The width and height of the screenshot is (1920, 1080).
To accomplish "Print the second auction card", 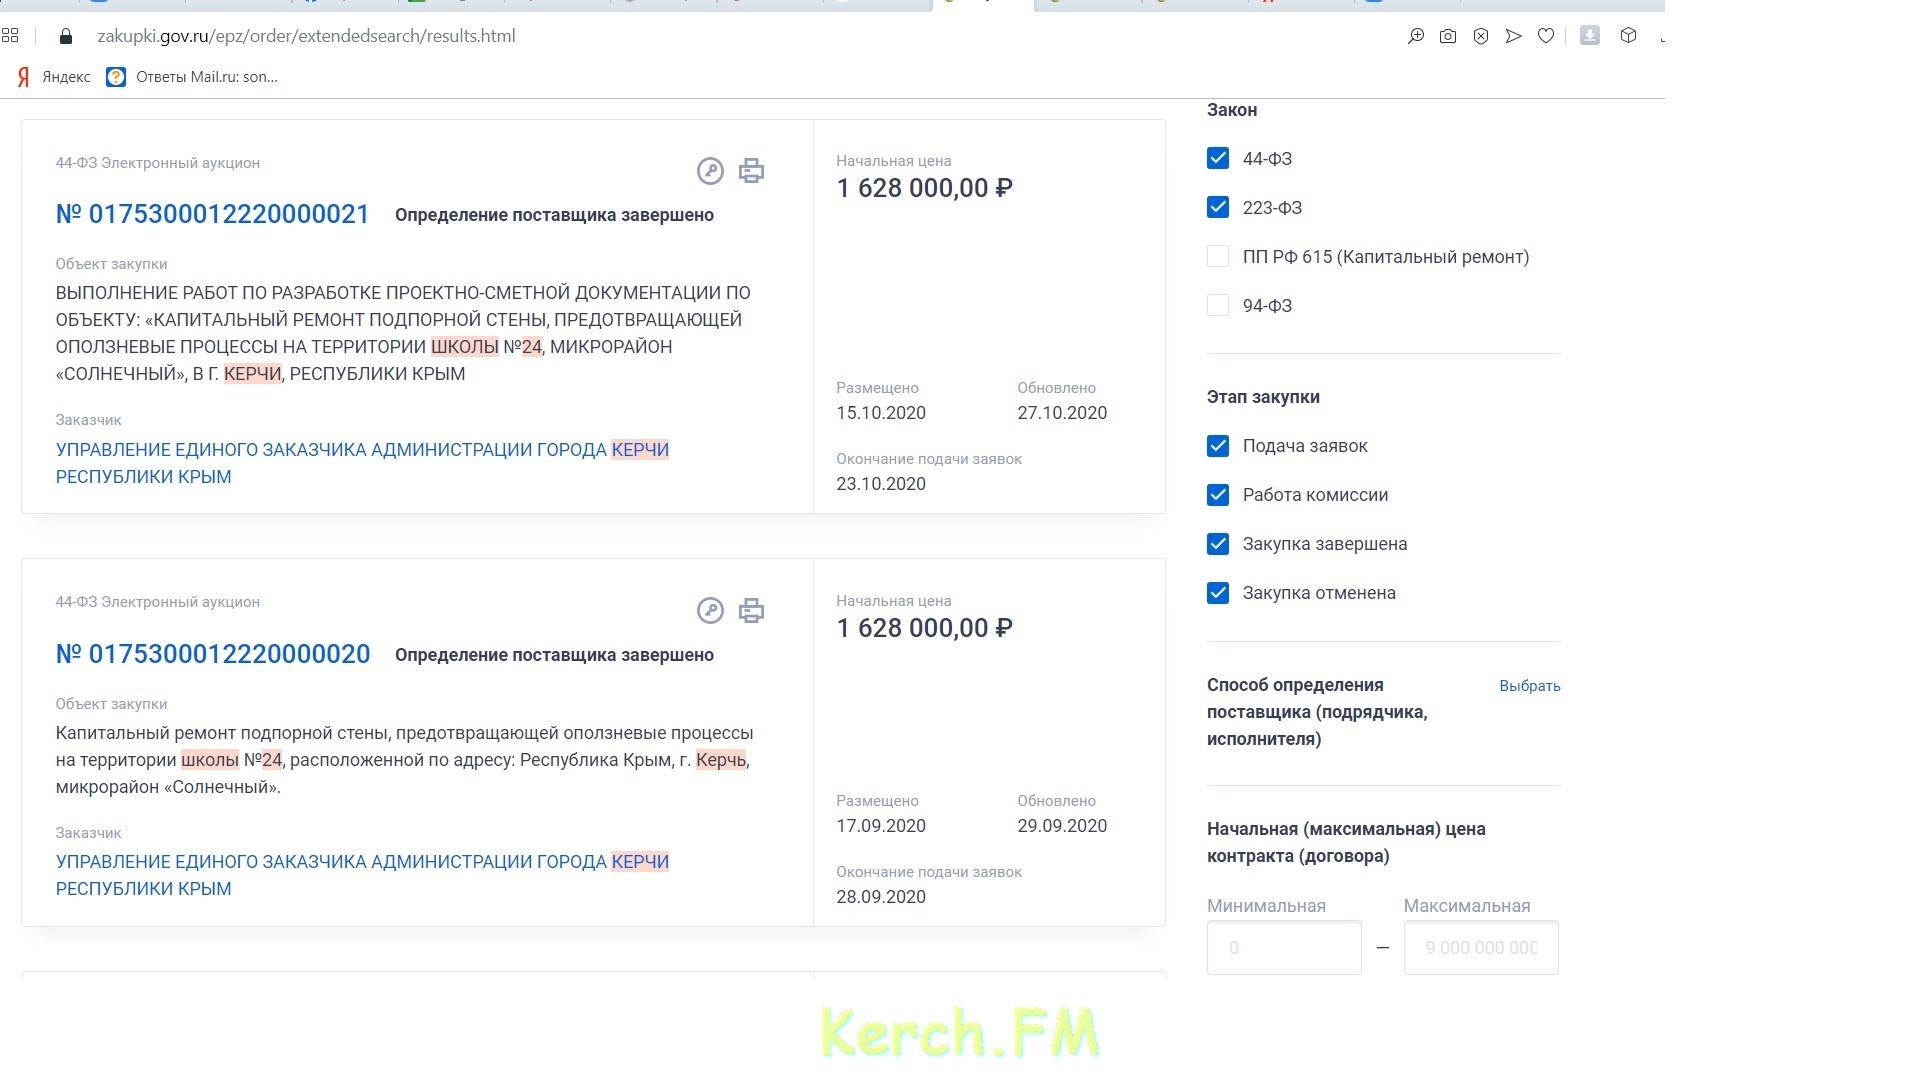I will 751,610.
